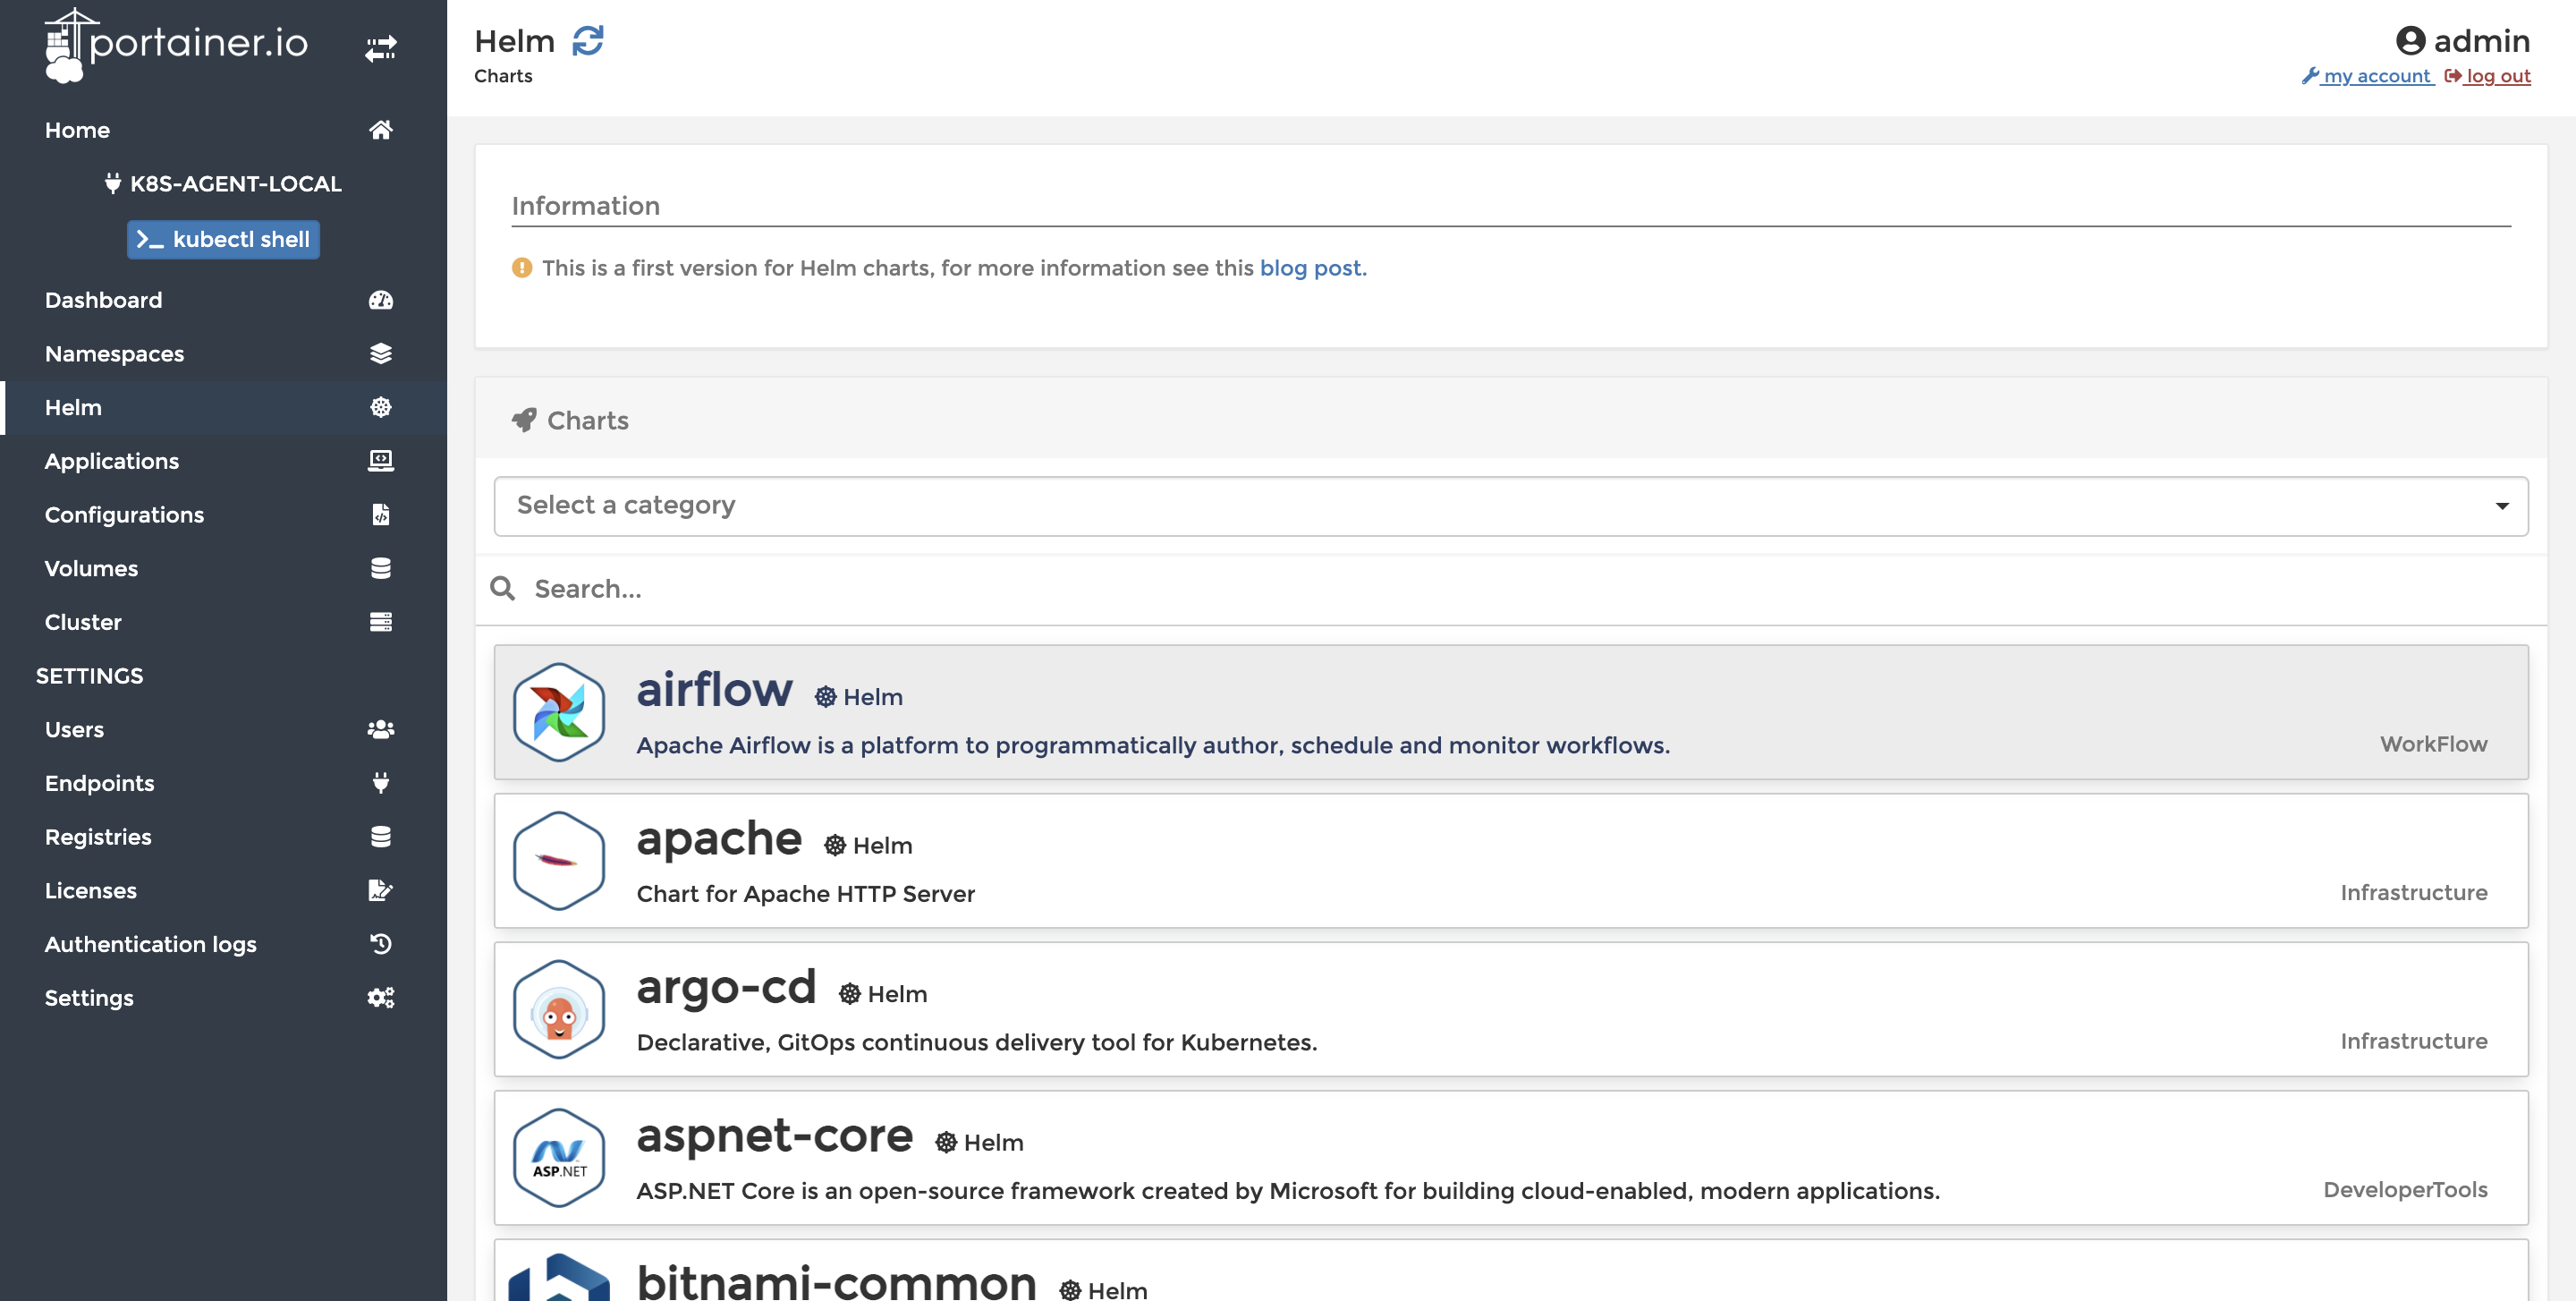The height and width of the screenshot is (1301, 2576).
Task: Click the Users group icon
Action: [380, 729]
